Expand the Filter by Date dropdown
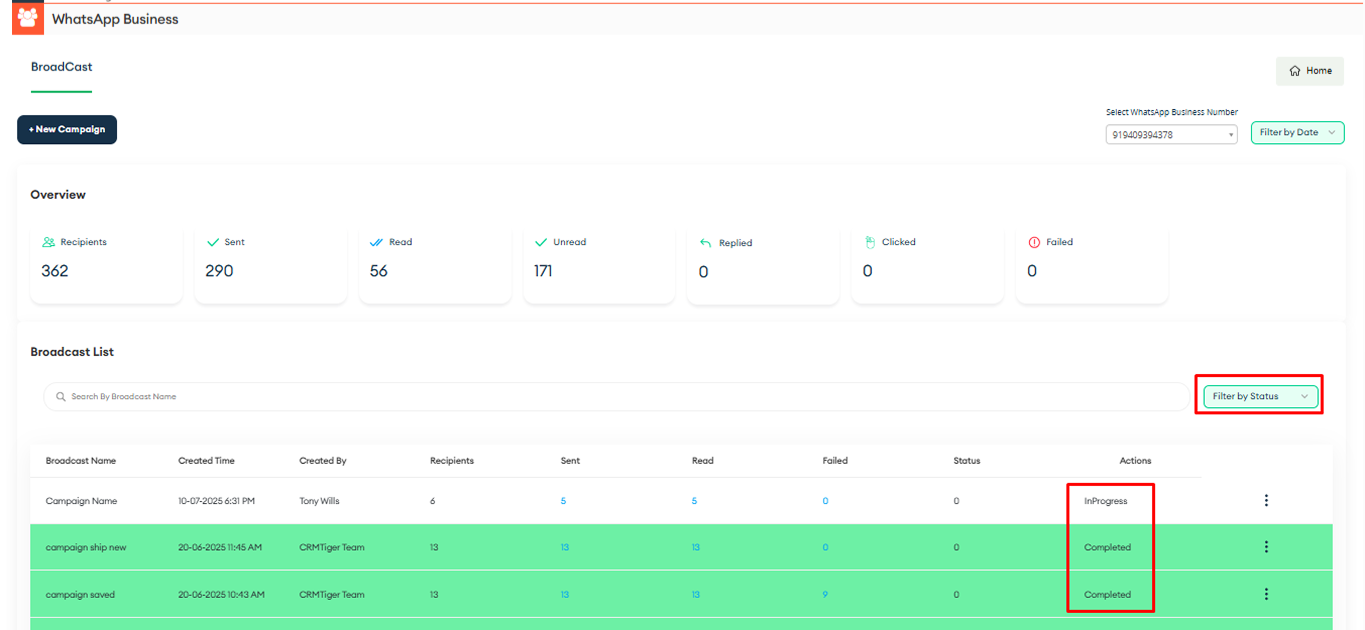 tap(1297, 133)
